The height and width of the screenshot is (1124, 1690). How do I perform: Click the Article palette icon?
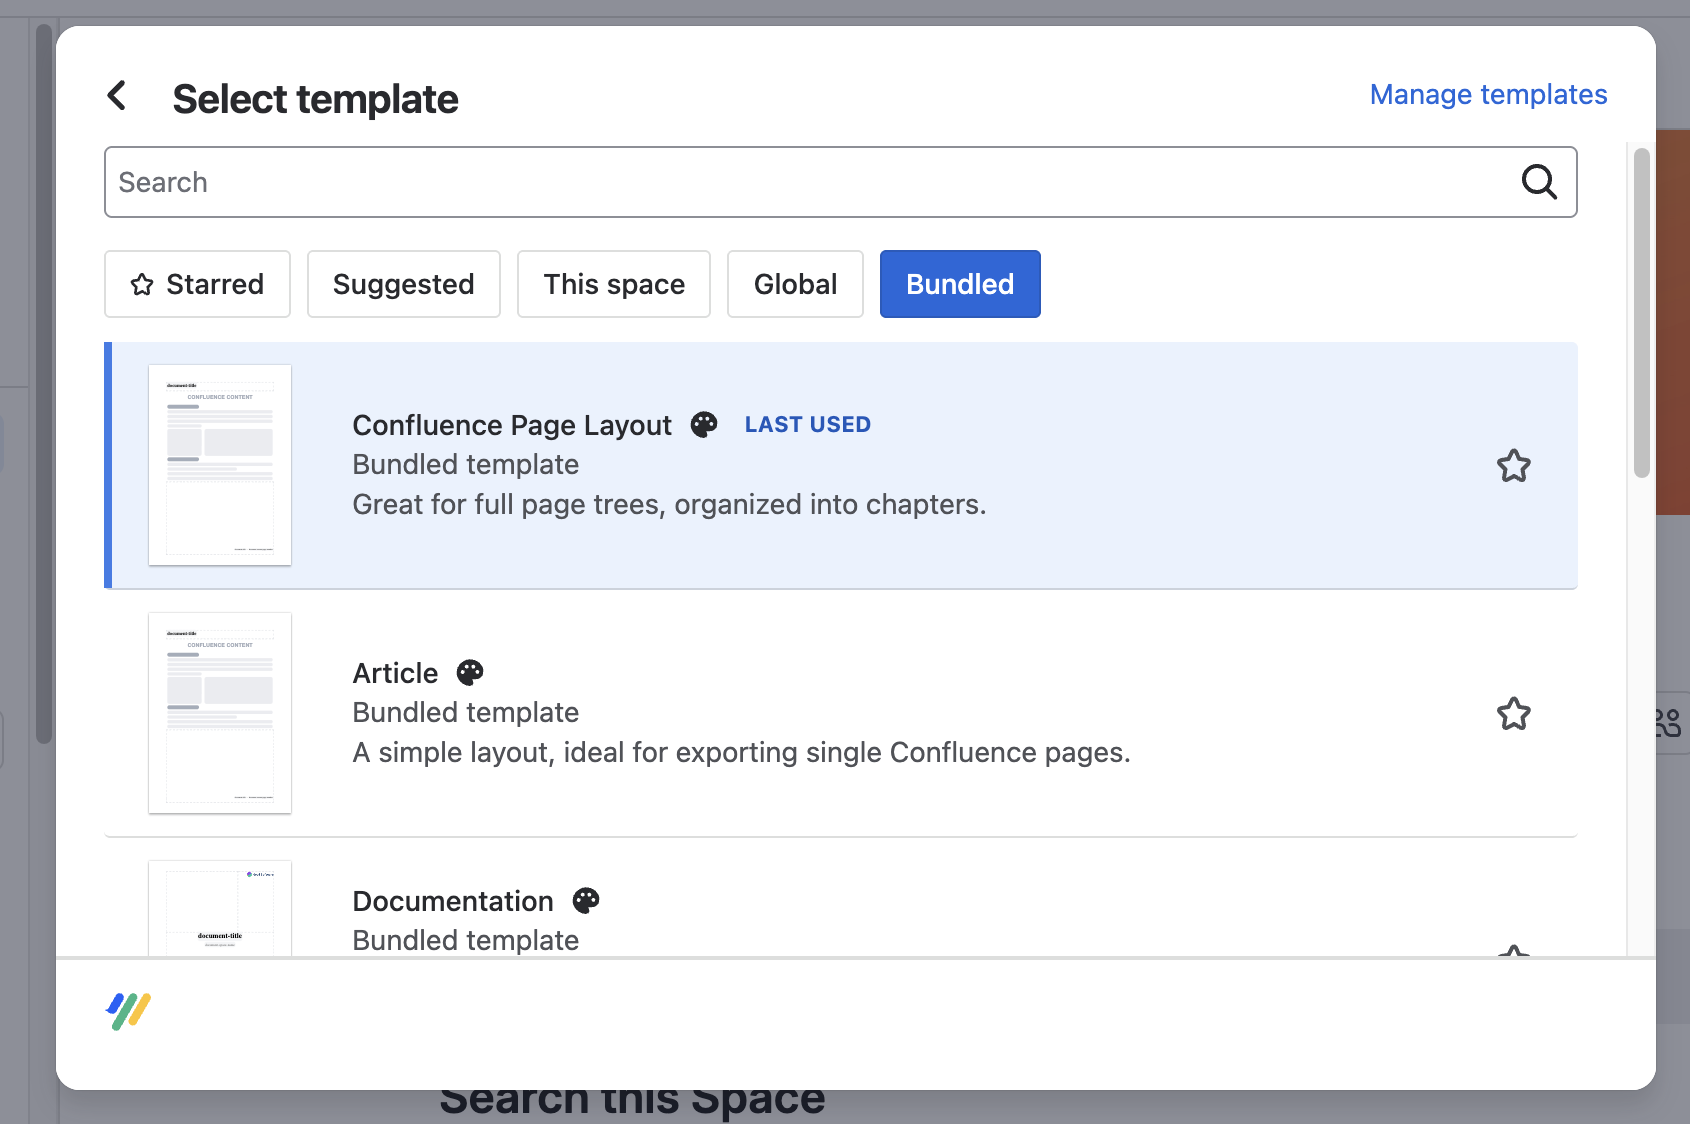coord(470,673)
